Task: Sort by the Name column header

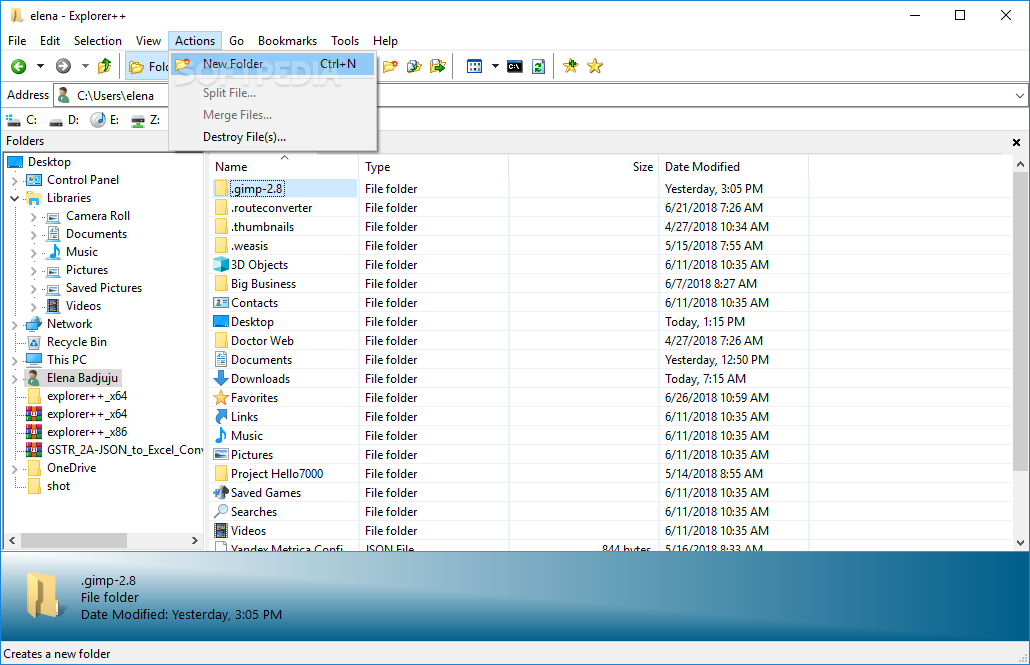Action: tap(284, 167)
